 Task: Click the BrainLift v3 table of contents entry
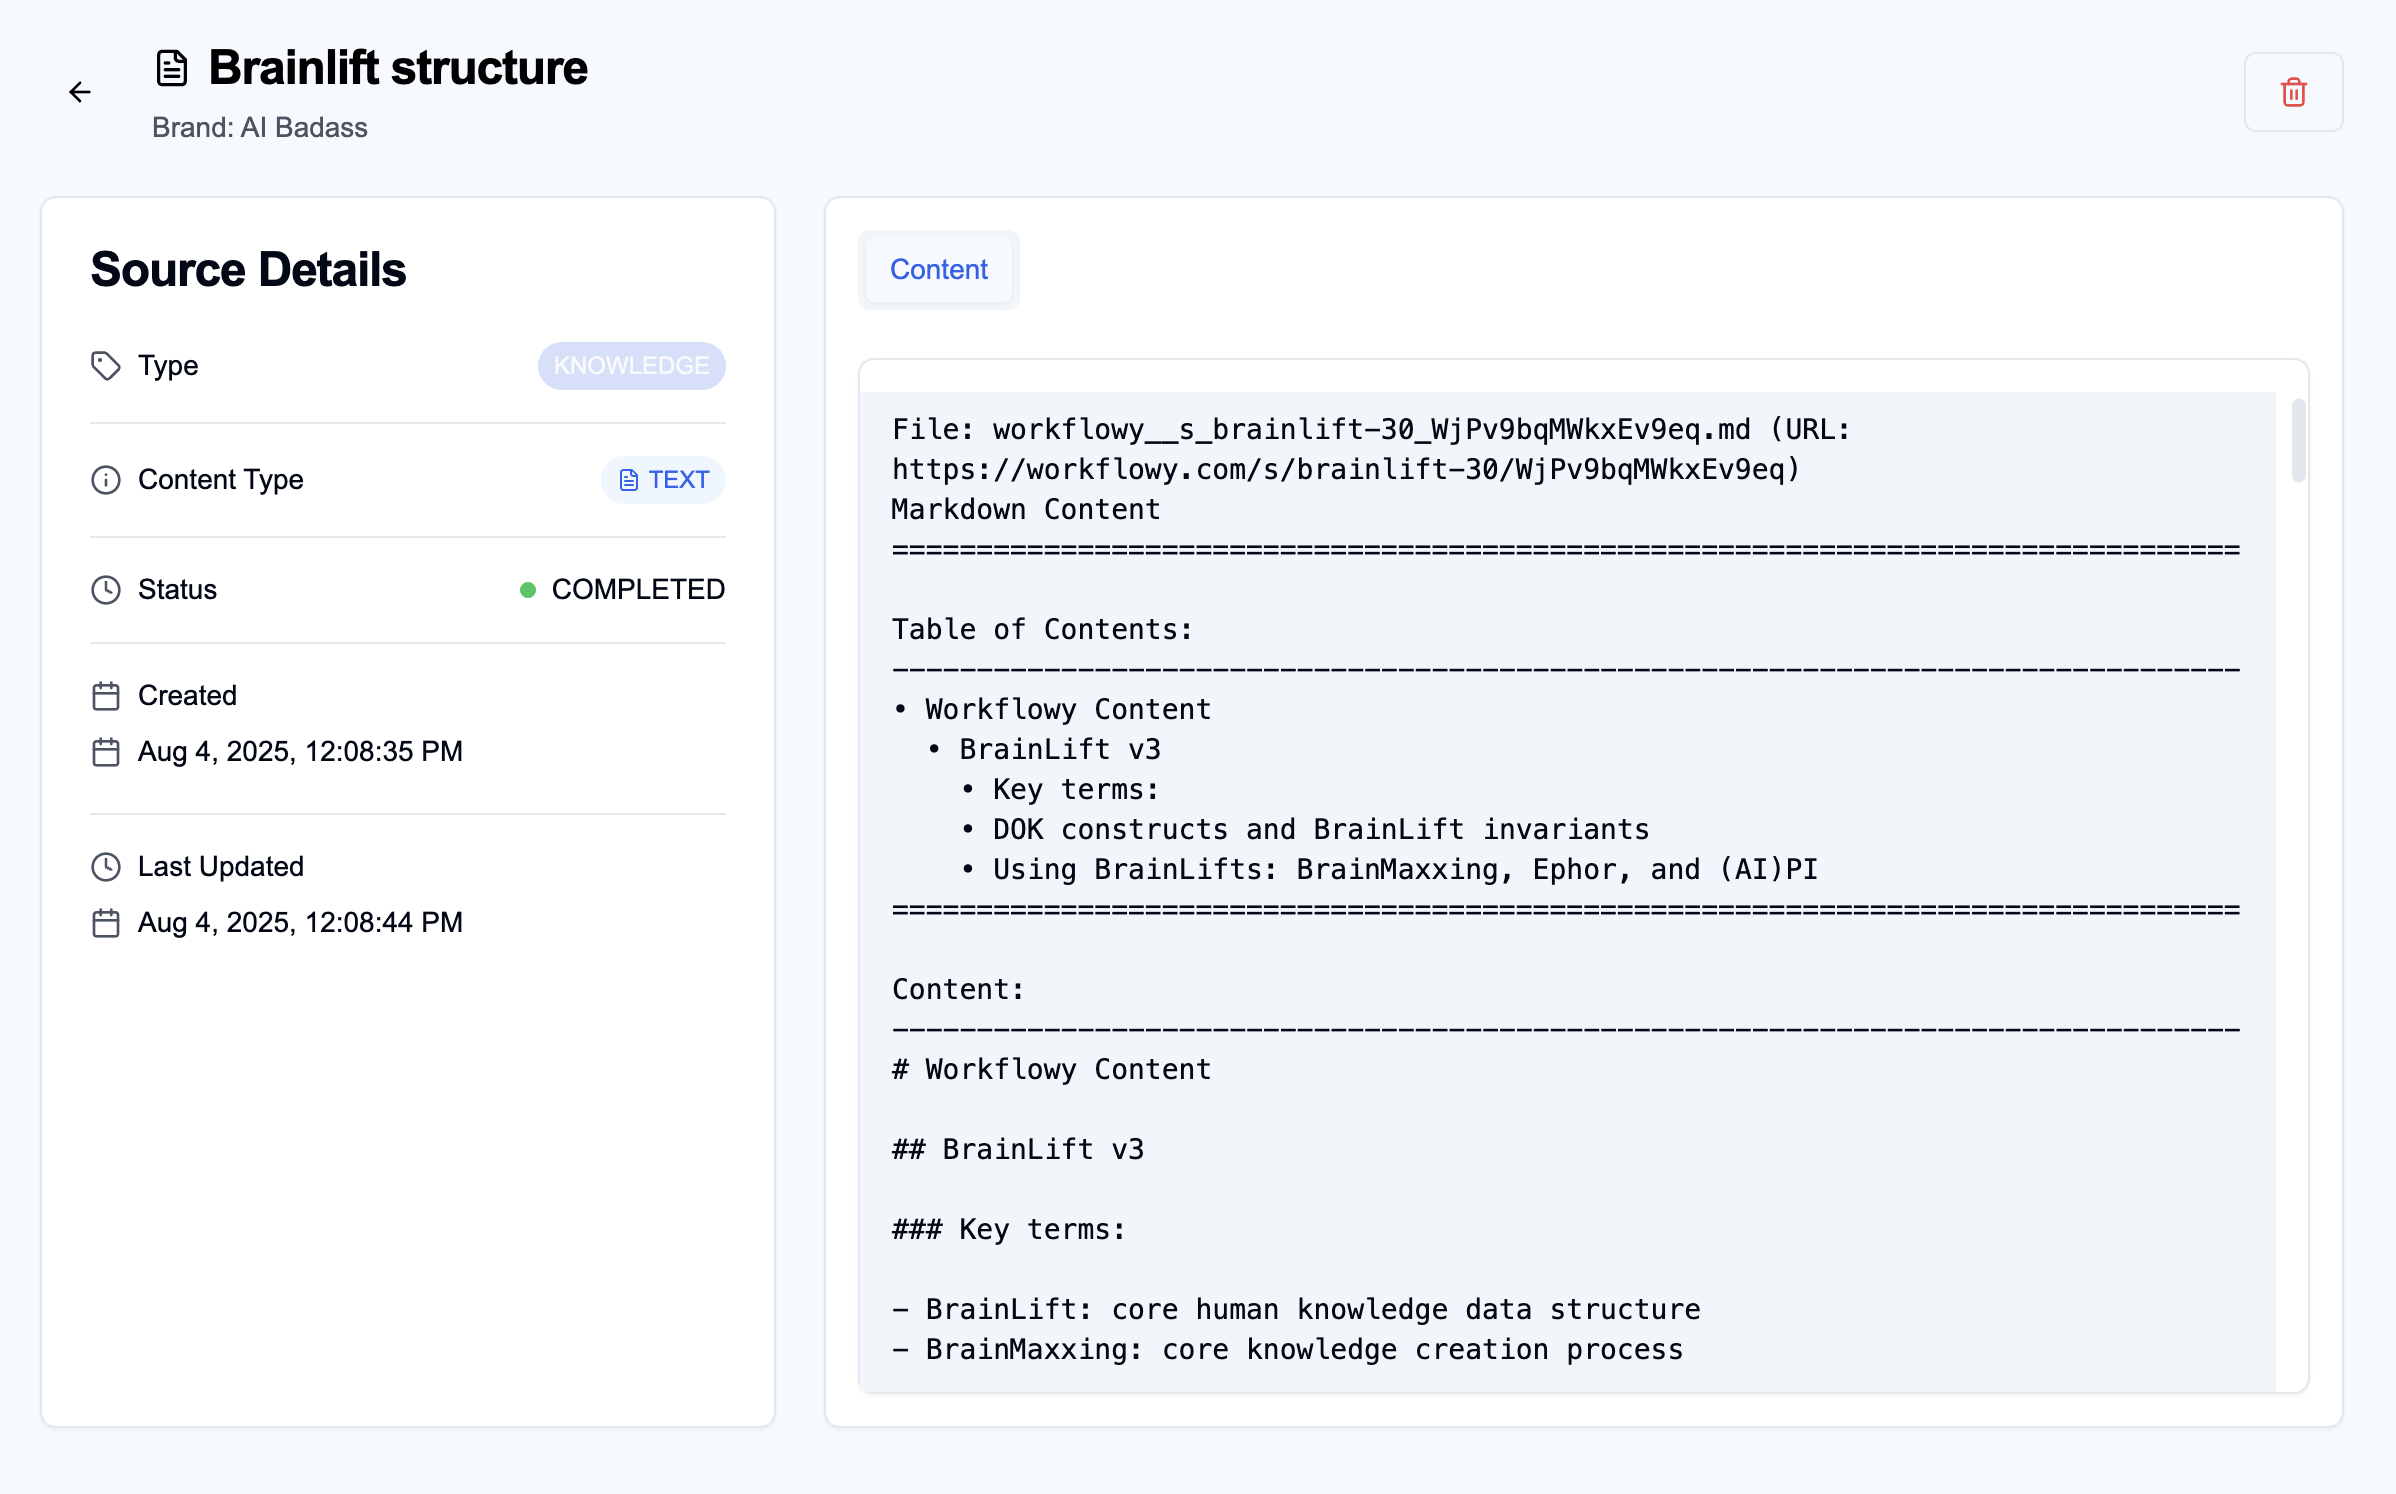[1059, 750]
